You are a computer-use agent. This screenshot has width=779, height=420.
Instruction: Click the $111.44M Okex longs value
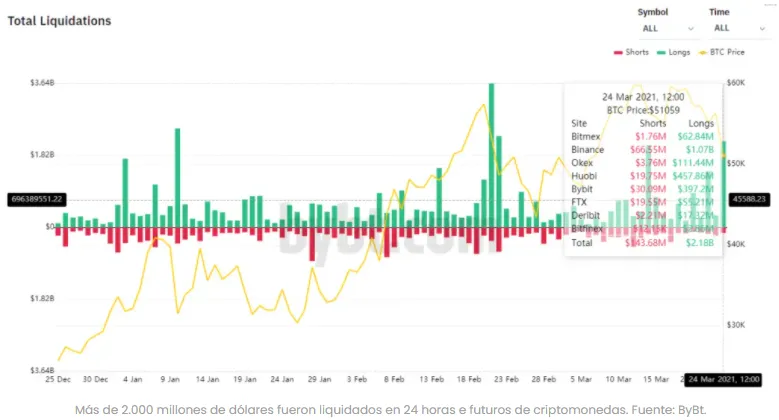click(693, 163)
